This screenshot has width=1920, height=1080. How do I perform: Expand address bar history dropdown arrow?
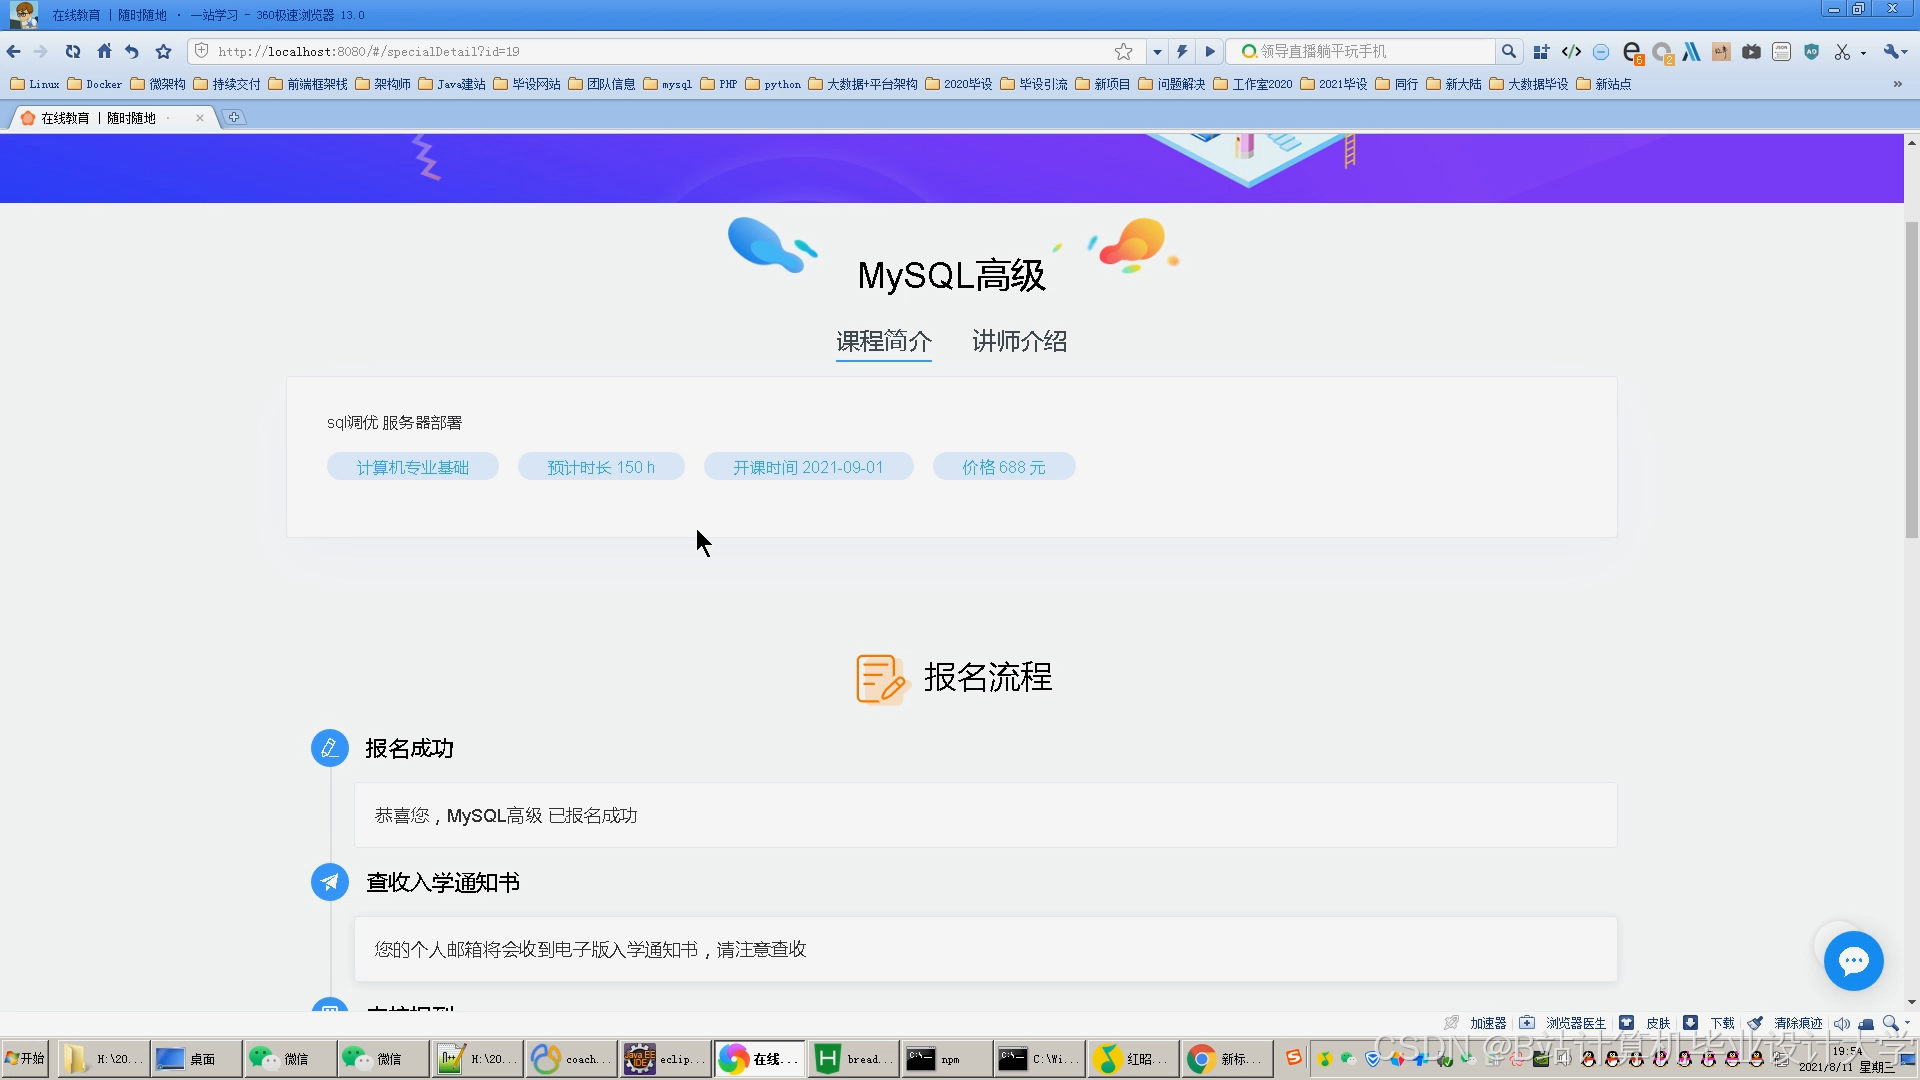coord(1157,51)
